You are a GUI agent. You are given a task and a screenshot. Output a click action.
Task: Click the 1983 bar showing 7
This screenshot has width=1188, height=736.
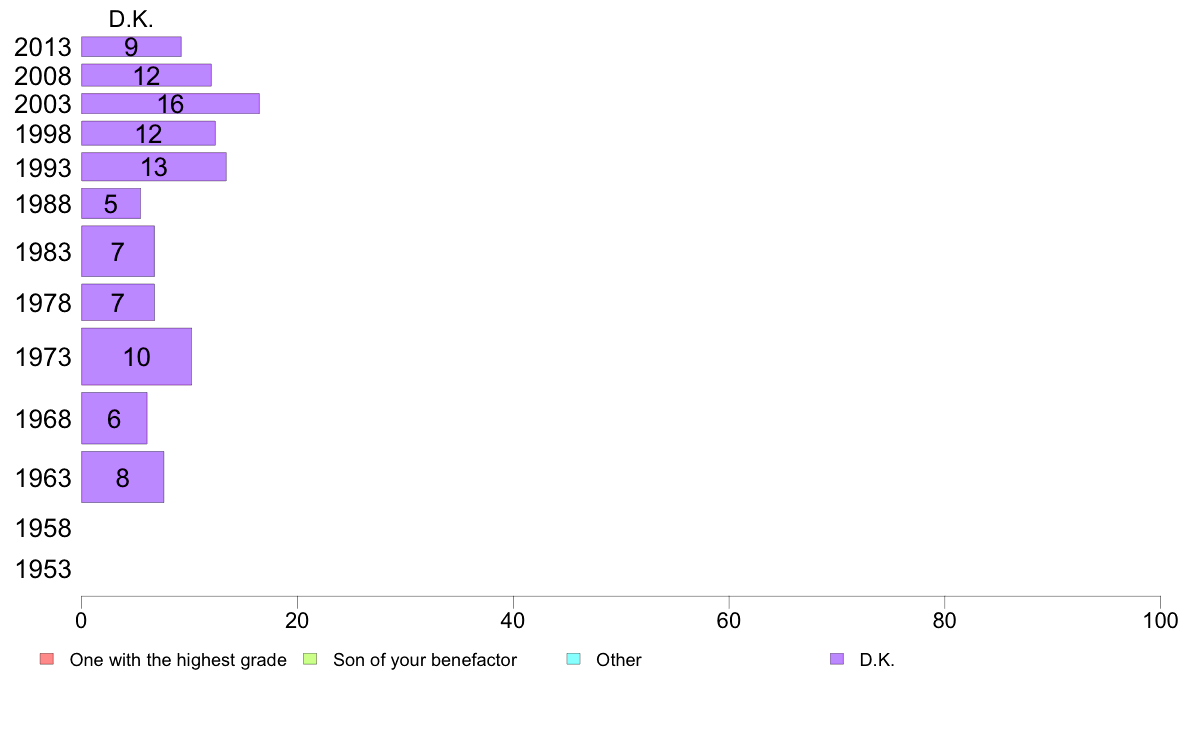point(117,251)
